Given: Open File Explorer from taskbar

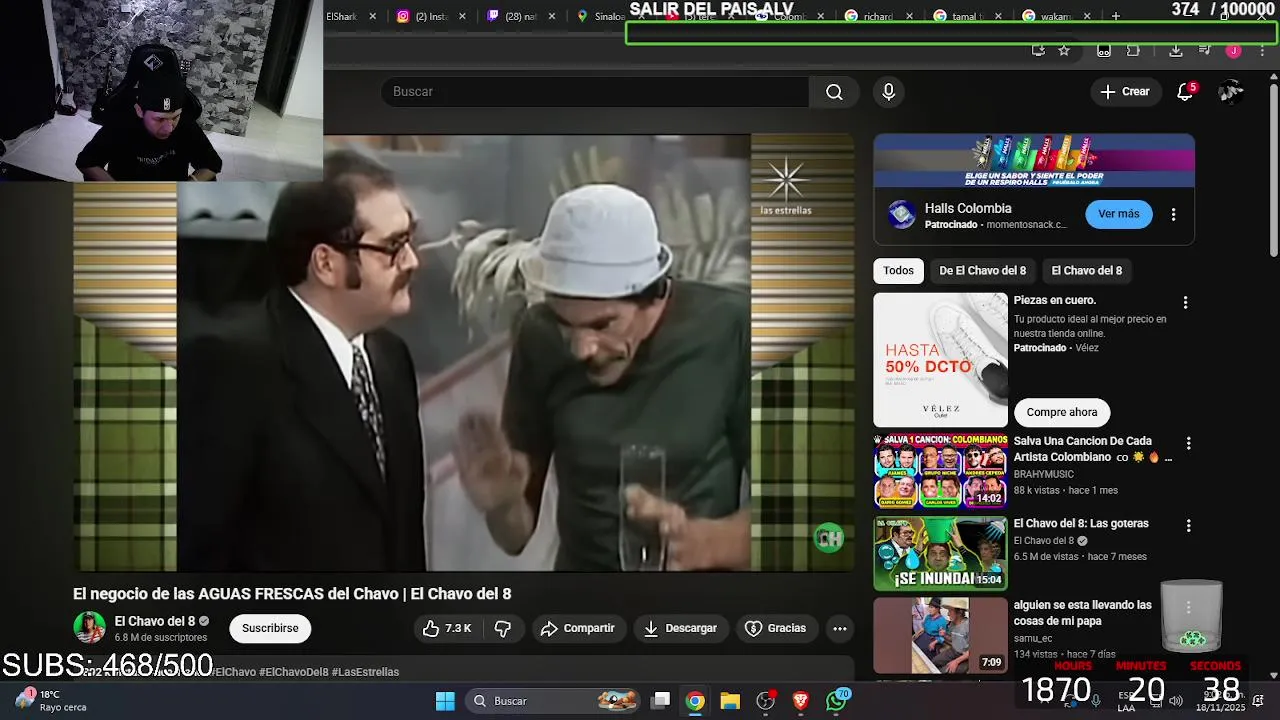Looking at the screenshot, I should click(x=730, y=701).
